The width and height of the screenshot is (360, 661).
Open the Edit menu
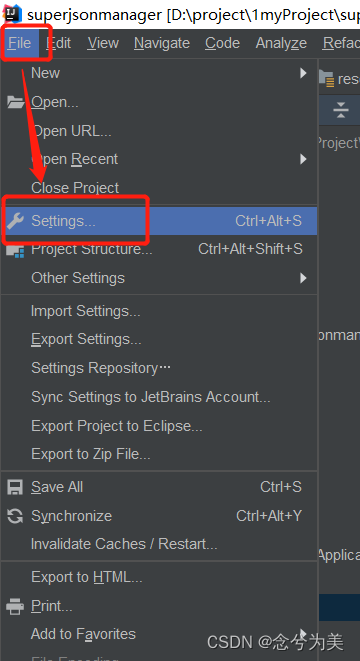coord(59,43)
